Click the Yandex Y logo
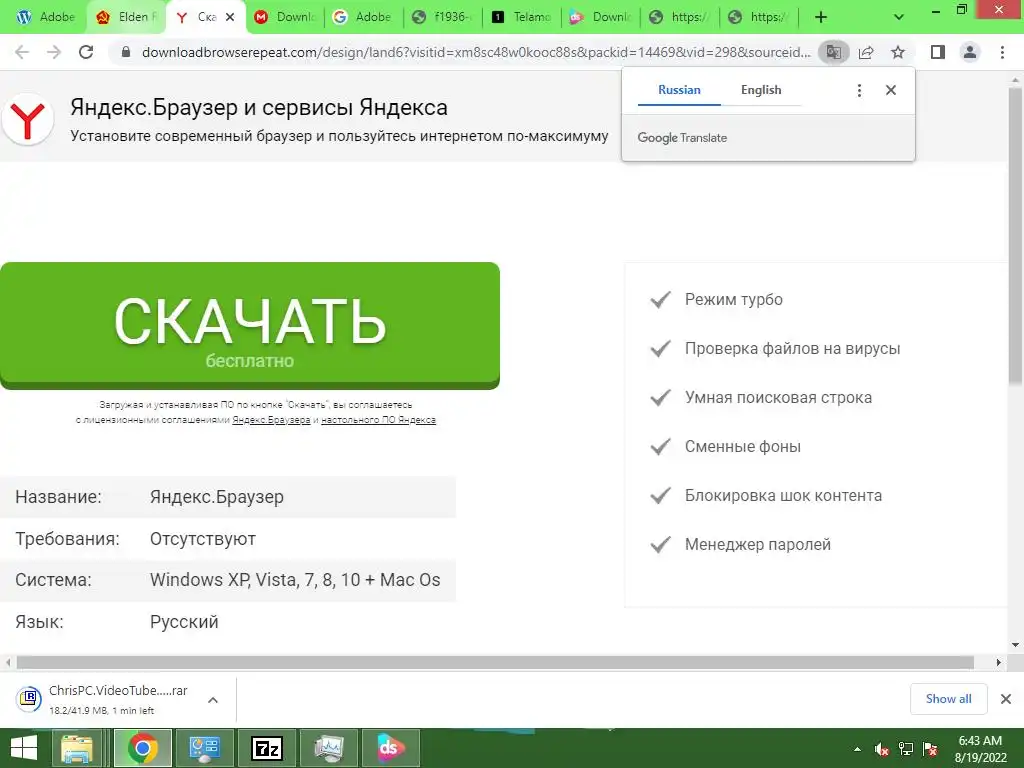This screenshot has width=1024, height=768. (27, 120)
